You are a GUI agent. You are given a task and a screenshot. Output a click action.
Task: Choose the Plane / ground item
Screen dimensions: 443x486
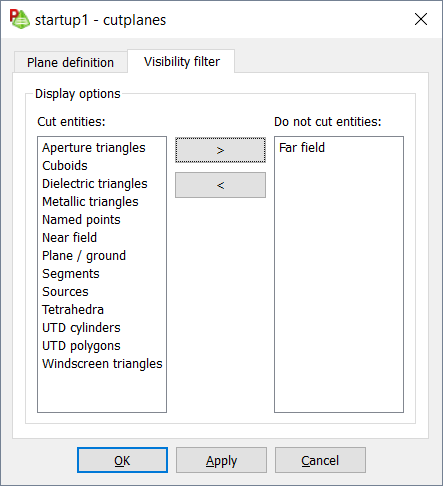click(x=84, y=256)
